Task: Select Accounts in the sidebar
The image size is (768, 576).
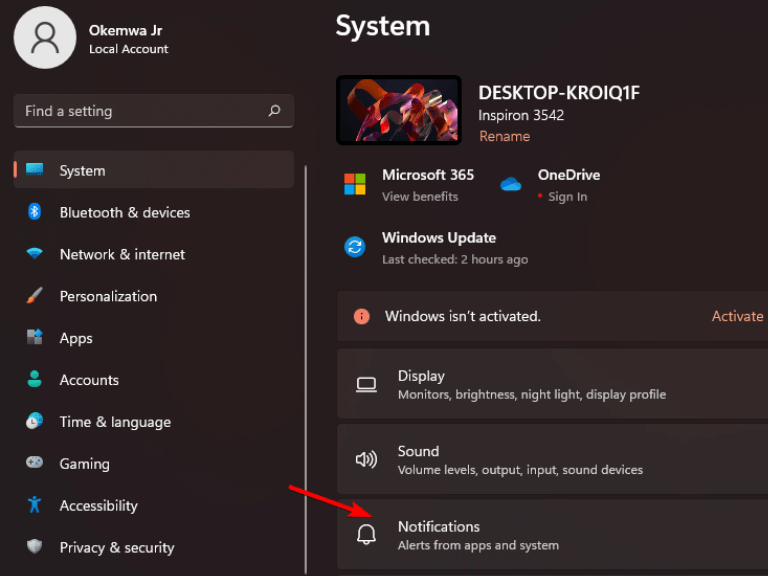Action: [154, 380]
